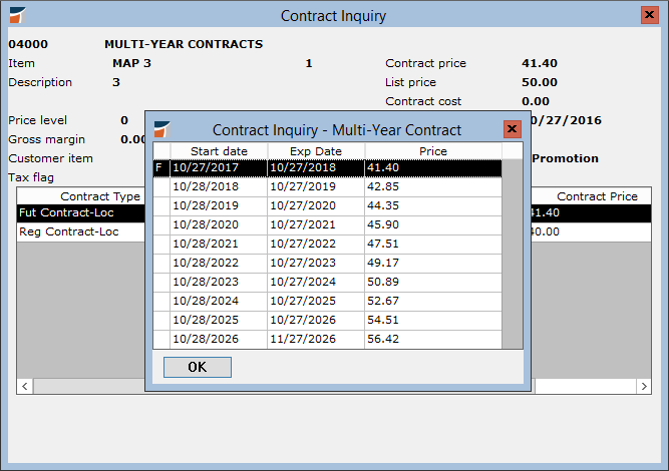Click the Start date column header

pos(217,151)
